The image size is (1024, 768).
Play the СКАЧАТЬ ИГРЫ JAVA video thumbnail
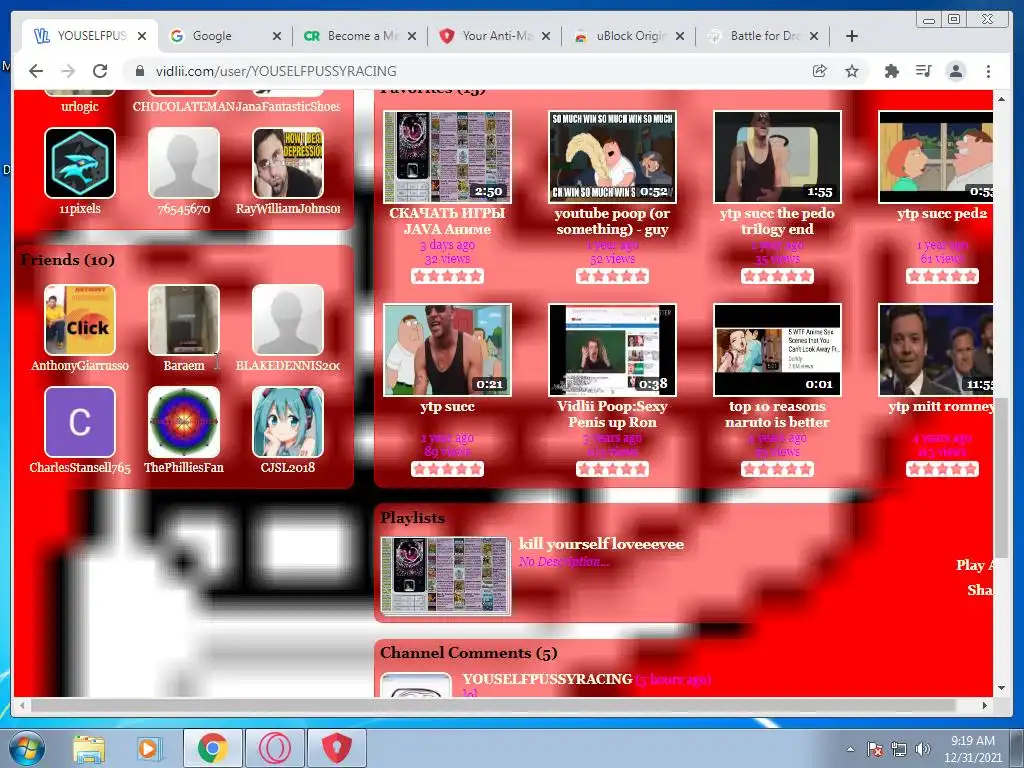point(447,157)
